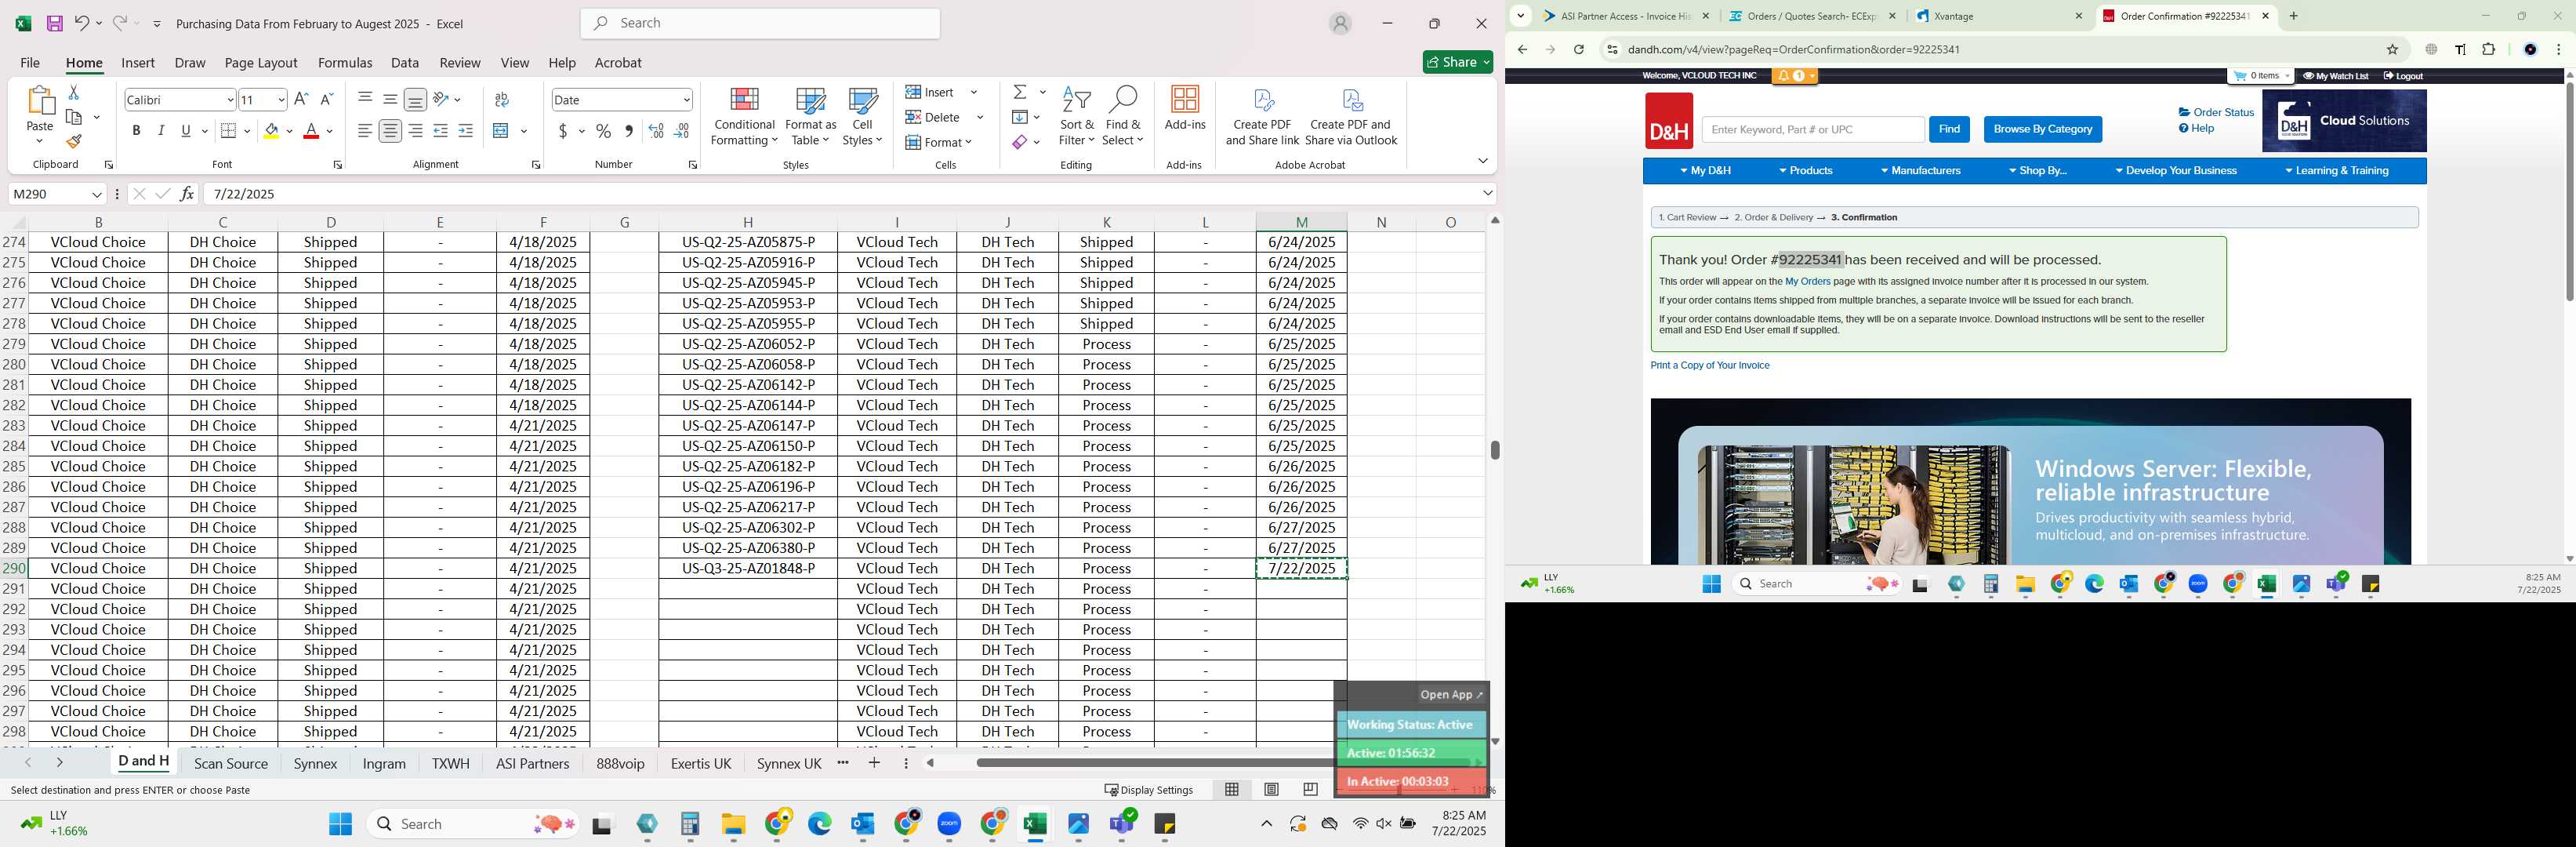Click Display Settings in status bar

coord(1148,789)
